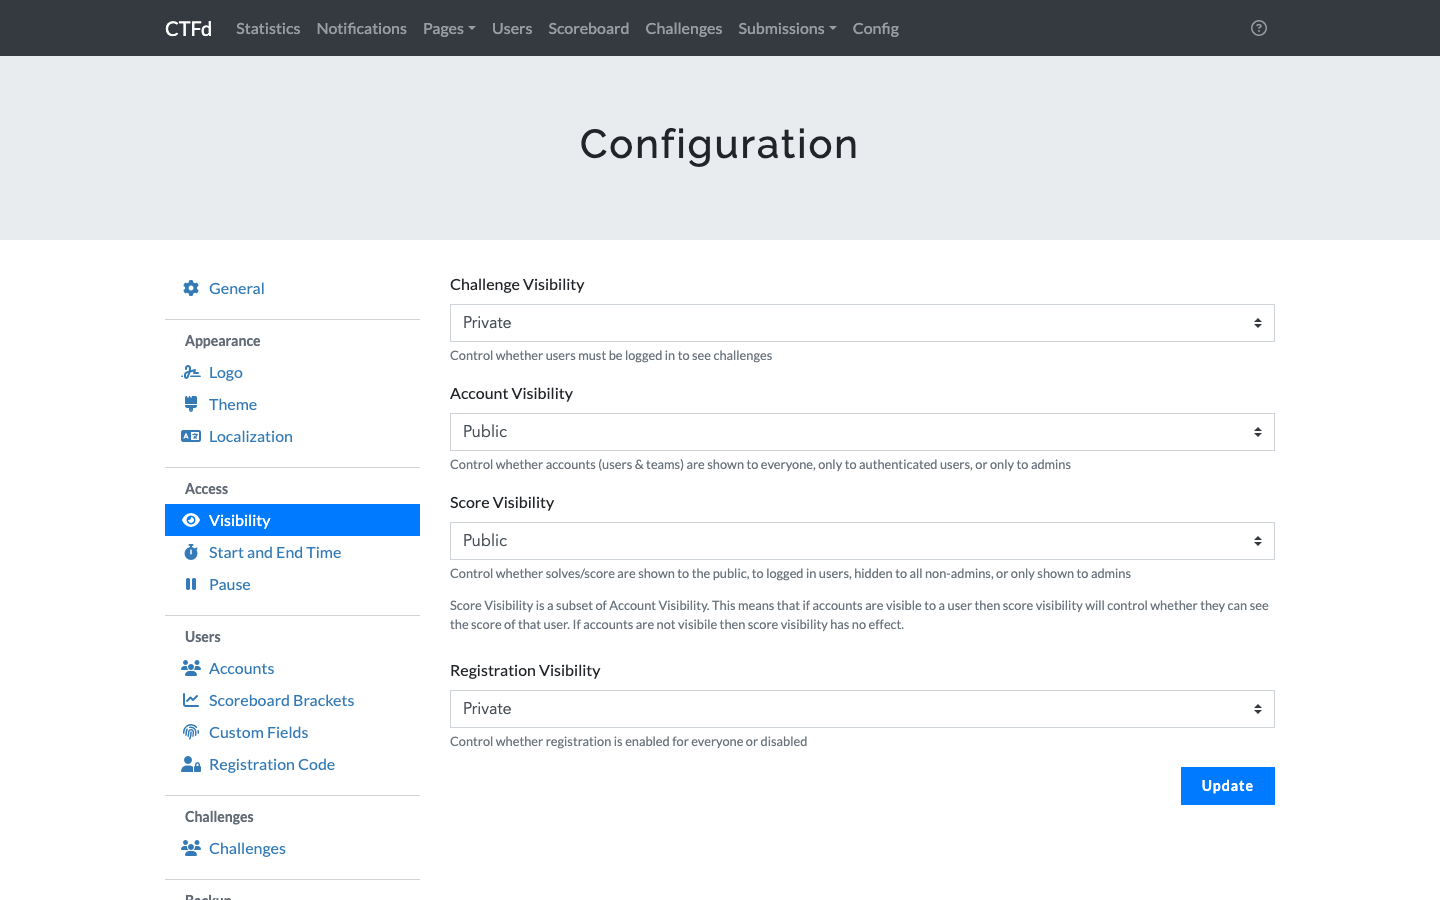1440x900 pixels.
Task: Open the Custom Fields settings
Action: click(x=292, y=732)
